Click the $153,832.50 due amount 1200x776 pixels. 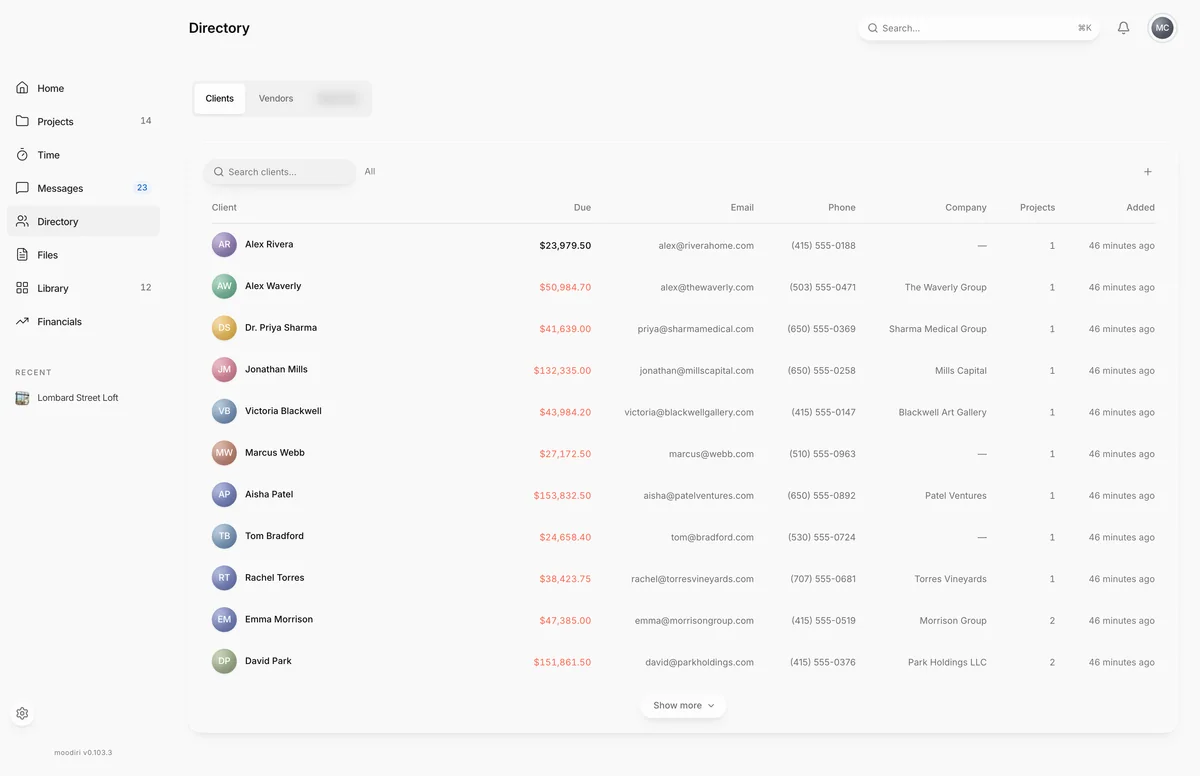(x=562, y=495)
